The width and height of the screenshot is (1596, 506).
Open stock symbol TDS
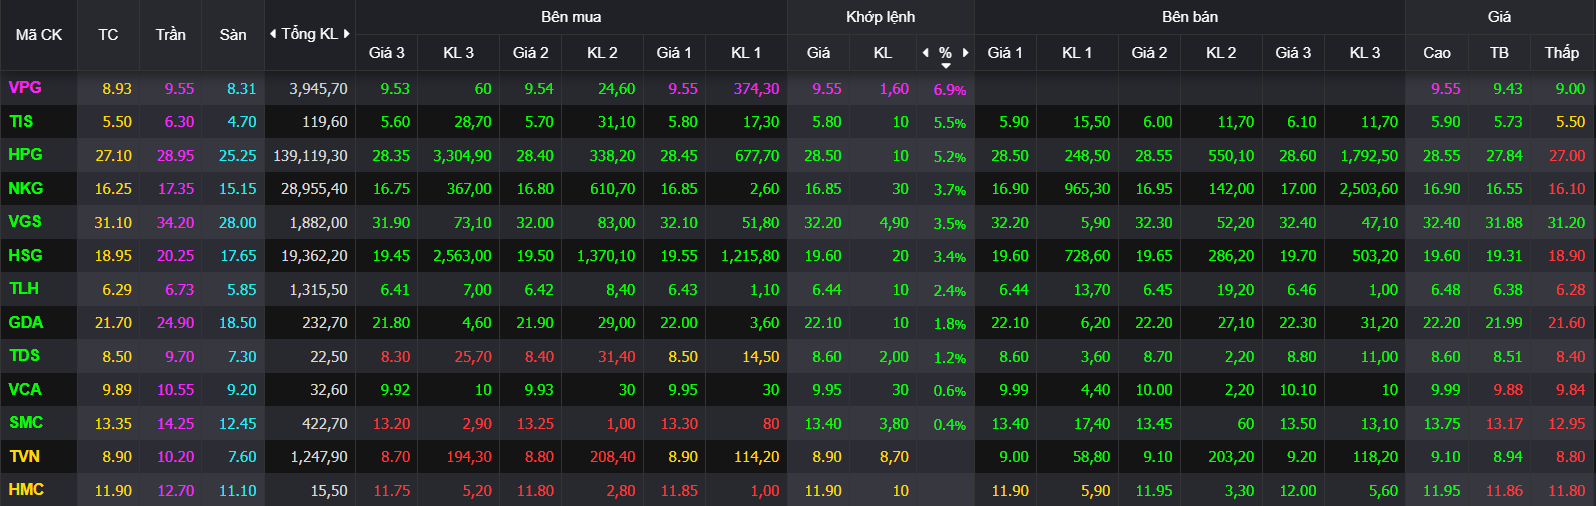pyautogui.click(x=24, y=356)
